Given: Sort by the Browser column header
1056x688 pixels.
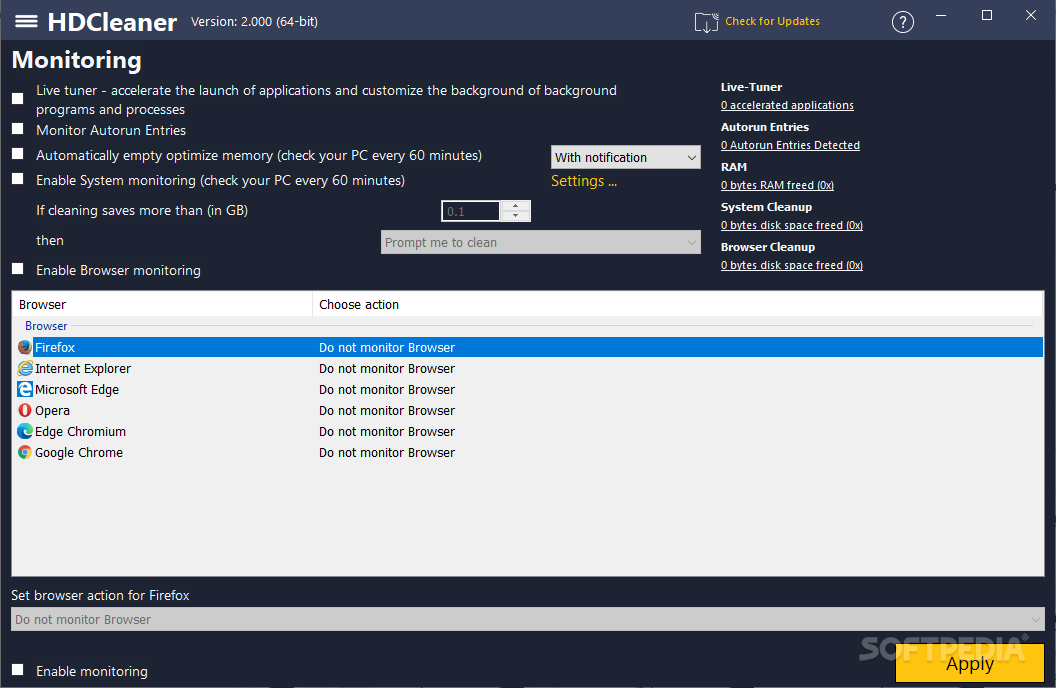Looking at the screenshot, I should click(162, 304).
